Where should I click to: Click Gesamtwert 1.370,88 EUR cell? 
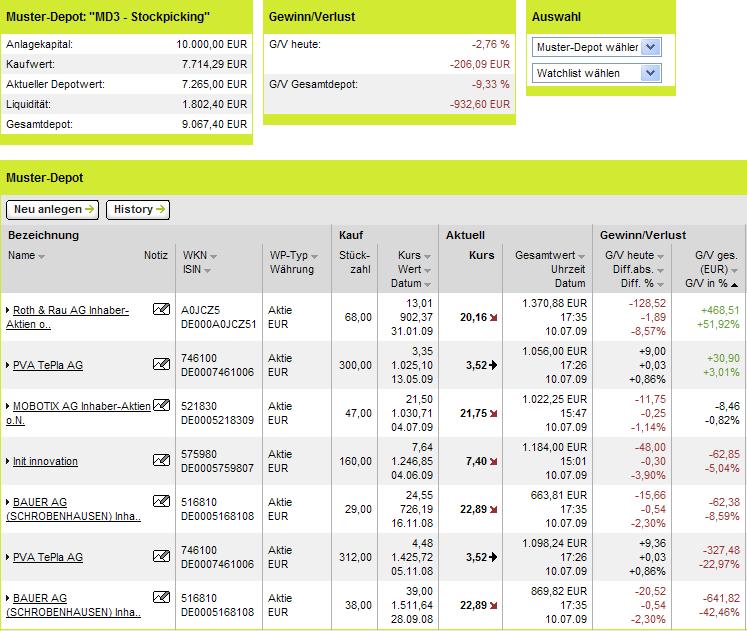[554, 303]
